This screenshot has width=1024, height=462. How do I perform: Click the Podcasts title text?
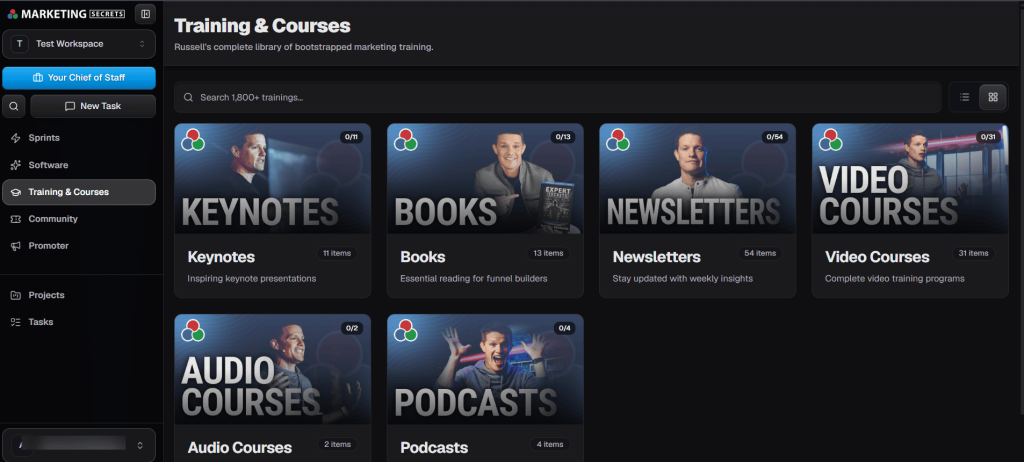tap(434, 448)
